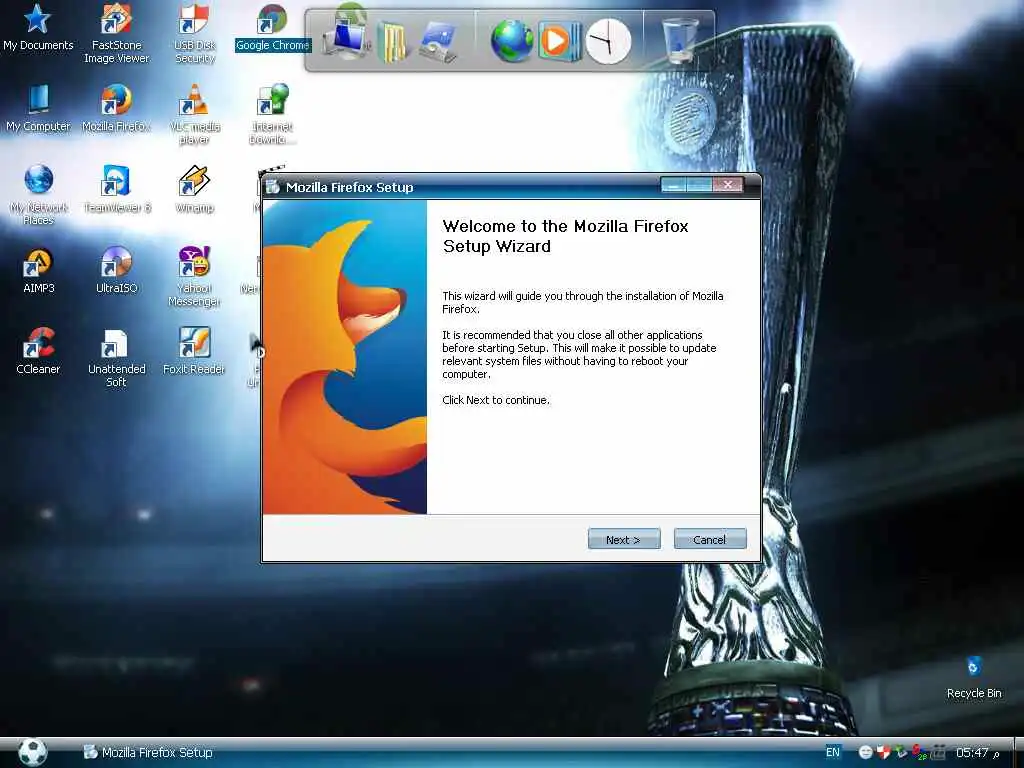Viewport: 1024px width, 768px height.
Task: Click the Mozilla Firefox Setup title bar text
Action: point(349,187)
